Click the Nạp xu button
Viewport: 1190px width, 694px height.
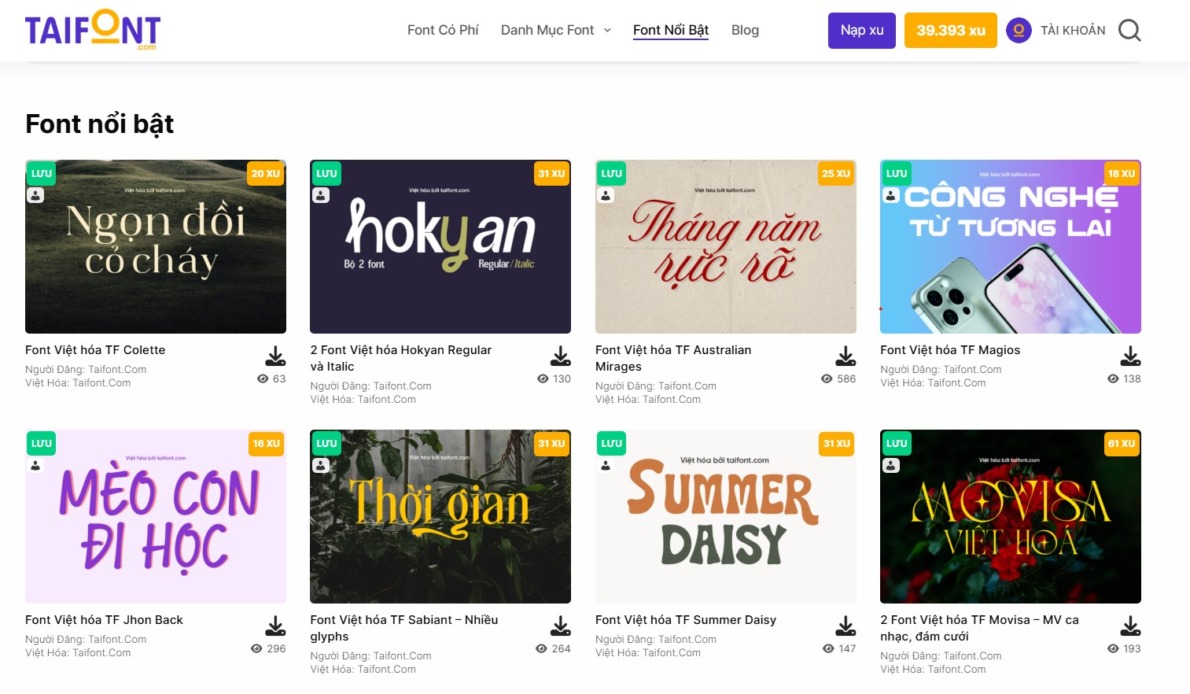(861, 30)
